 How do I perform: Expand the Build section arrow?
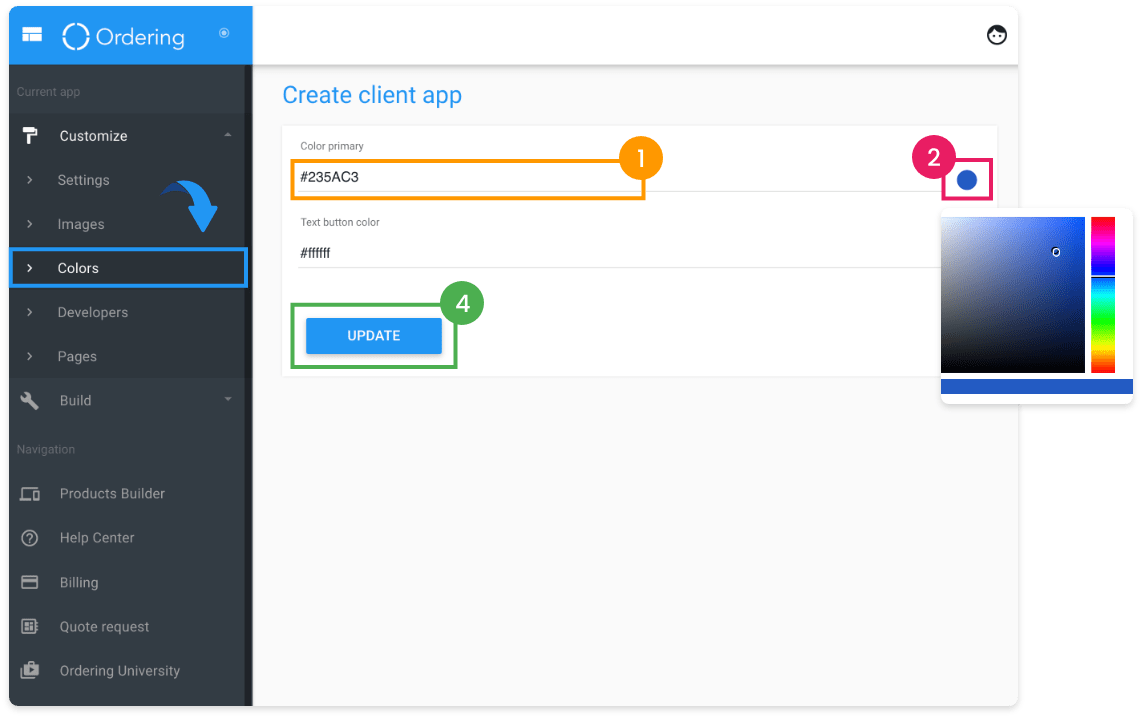point(228,399)
